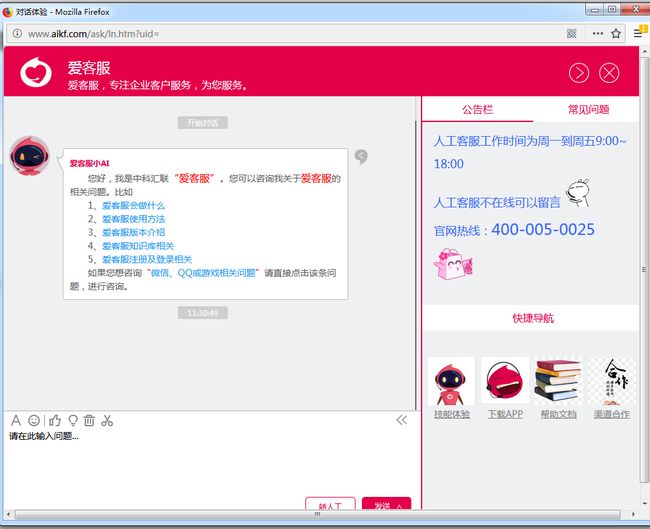Open the page actions three-dot menu
The height and width of the screenshot is (529, 650).
coord(598,34)
